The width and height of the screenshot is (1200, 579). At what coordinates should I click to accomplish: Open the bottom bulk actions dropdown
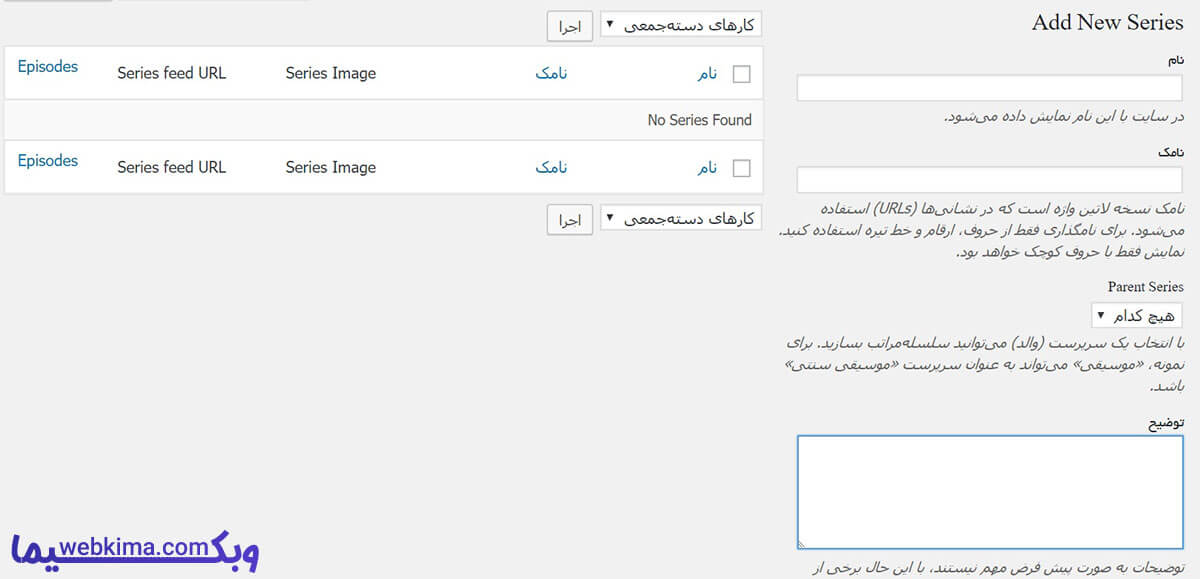(680, 219)
